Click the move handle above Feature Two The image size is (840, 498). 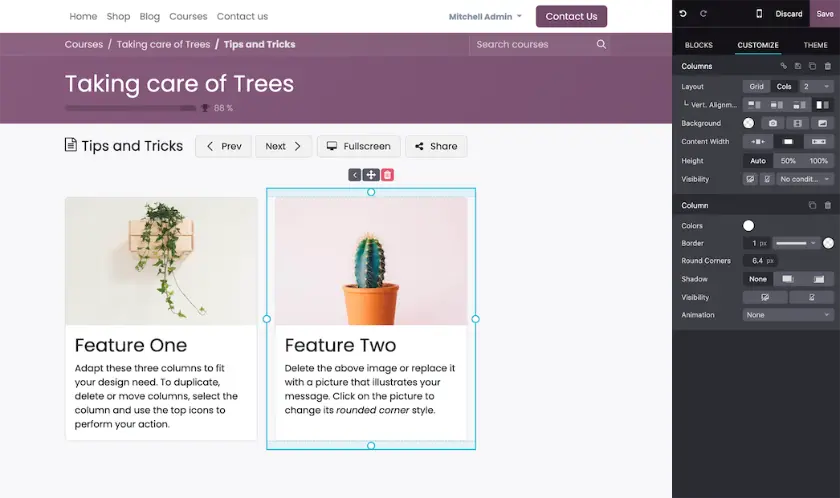pyautogui.click(x=371, y=175)
